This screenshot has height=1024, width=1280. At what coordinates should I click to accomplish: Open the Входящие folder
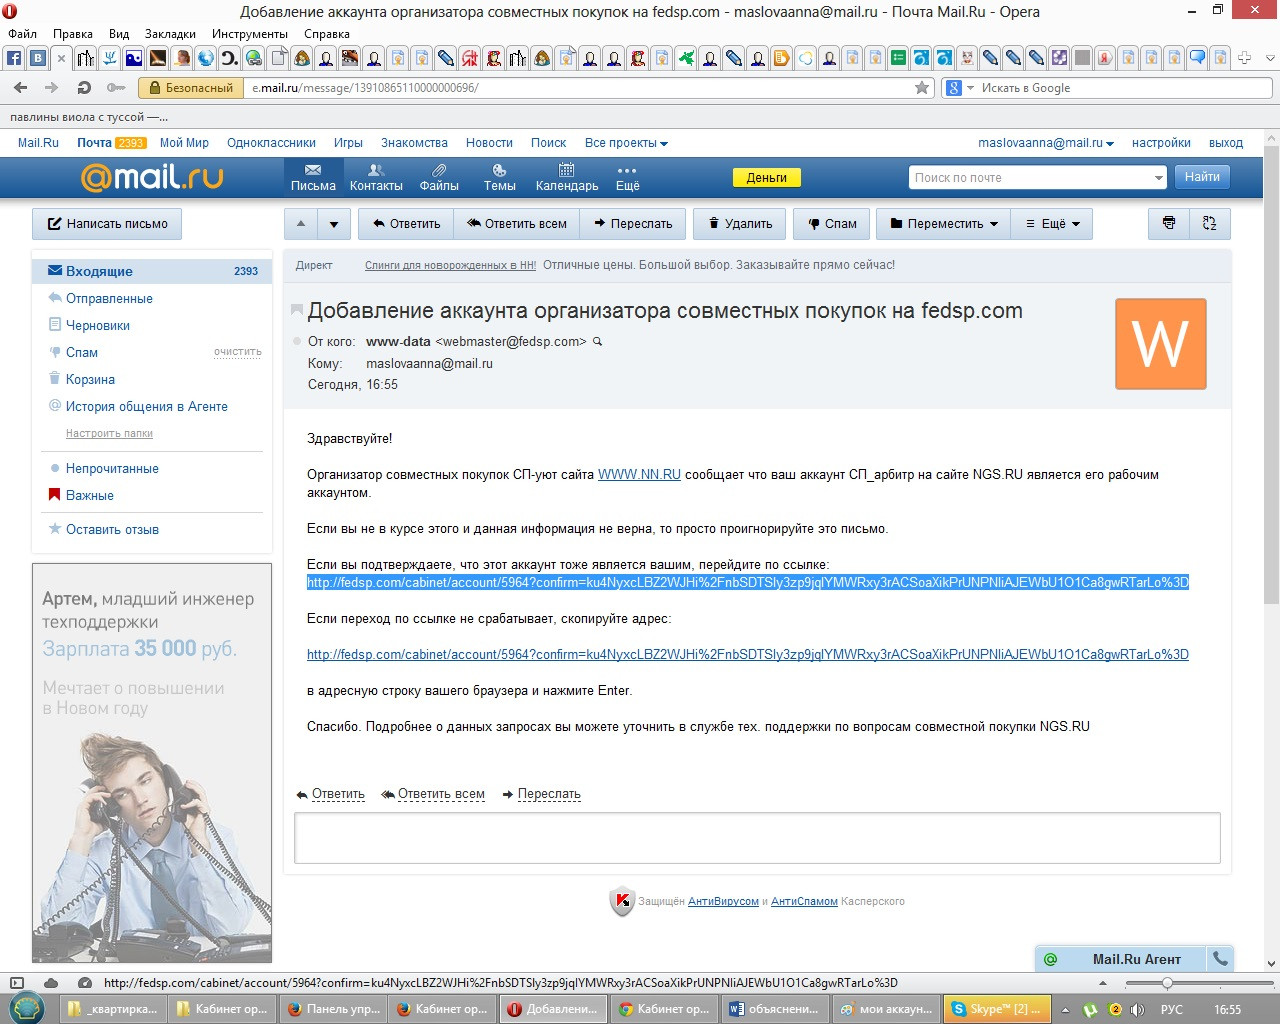coord(152,271)
